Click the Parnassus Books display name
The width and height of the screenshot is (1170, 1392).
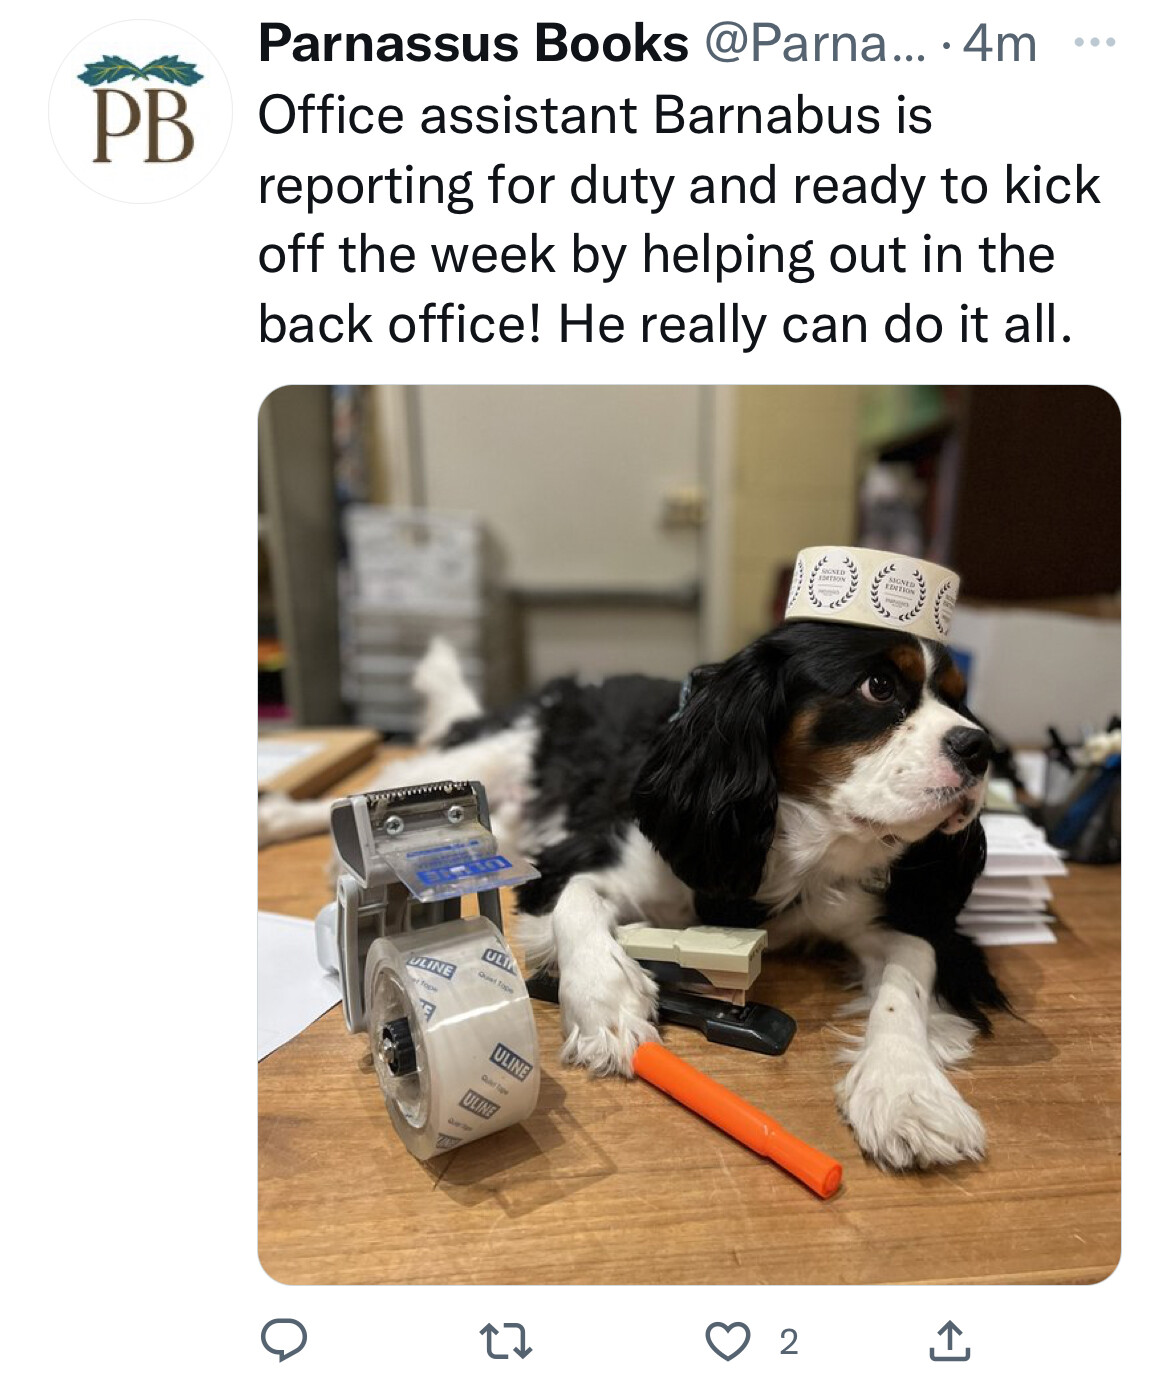(x=473, y=44)
